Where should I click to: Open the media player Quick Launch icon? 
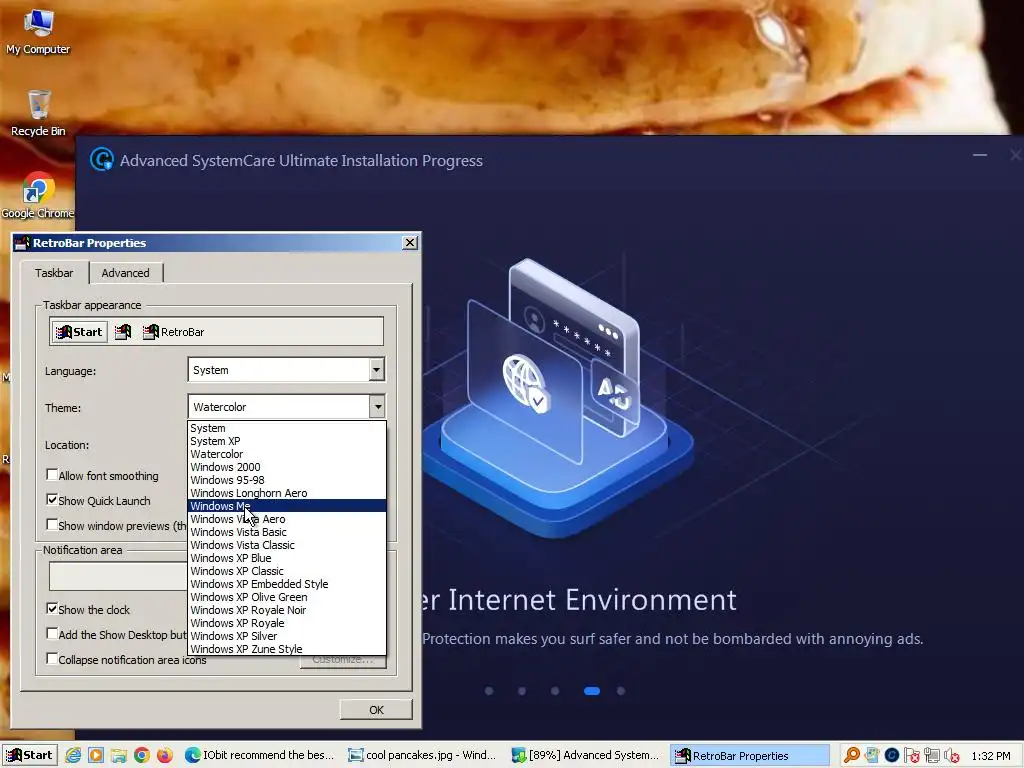tap(96, 756)
